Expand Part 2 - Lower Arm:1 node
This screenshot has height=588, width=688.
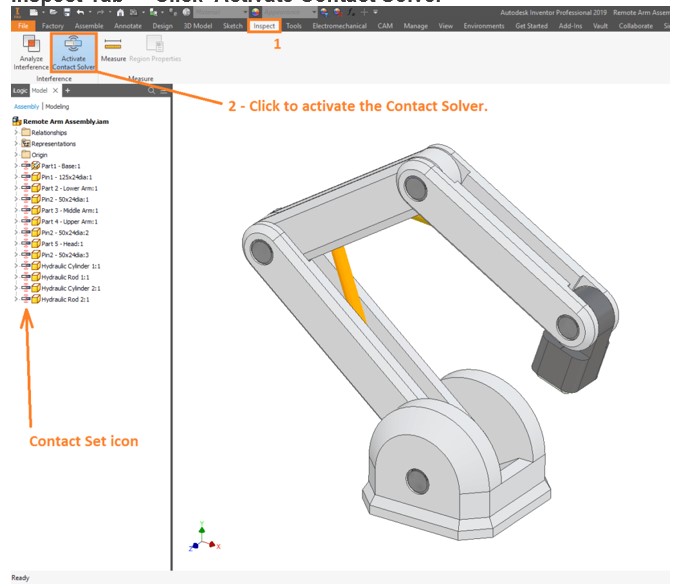(15, 188)
